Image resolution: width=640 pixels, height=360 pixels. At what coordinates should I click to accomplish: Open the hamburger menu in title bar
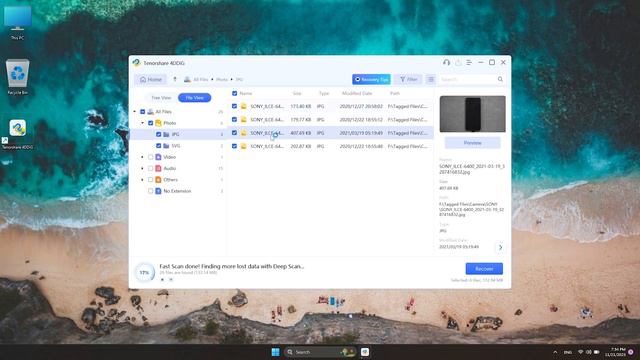[x=469, y=62]
